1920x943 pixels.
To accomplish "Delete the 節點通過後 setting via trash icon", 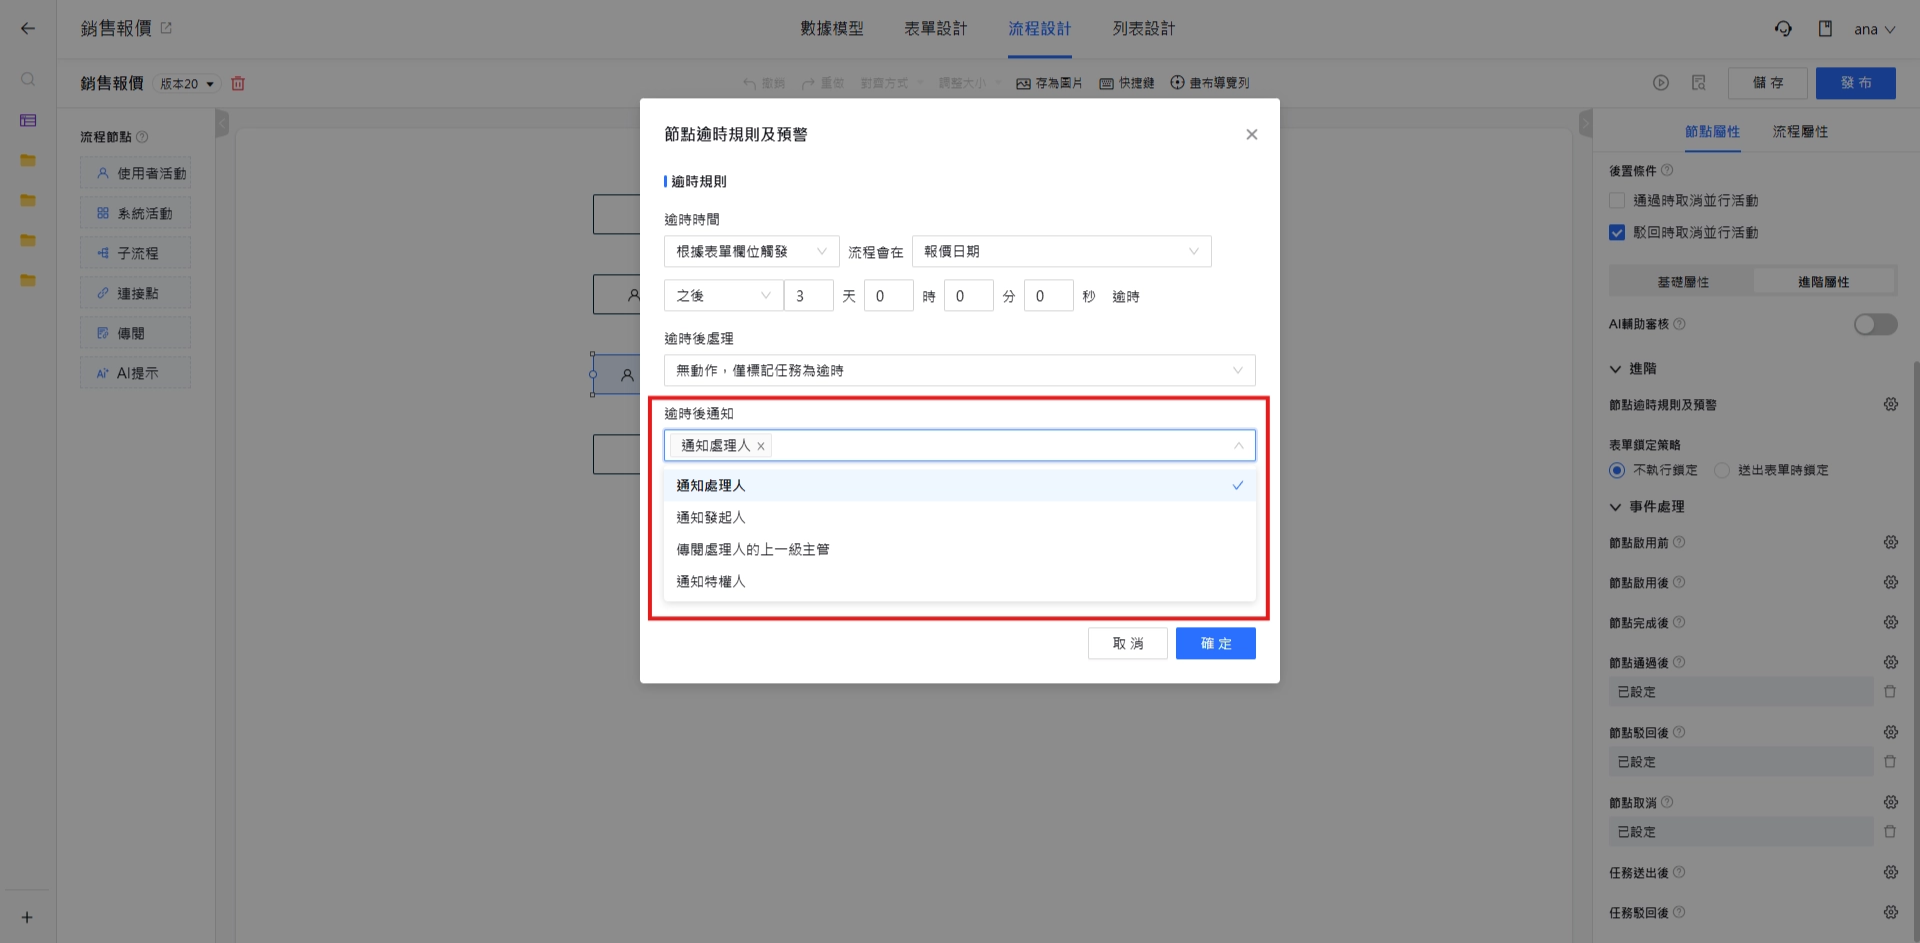I will point(1890,692).
